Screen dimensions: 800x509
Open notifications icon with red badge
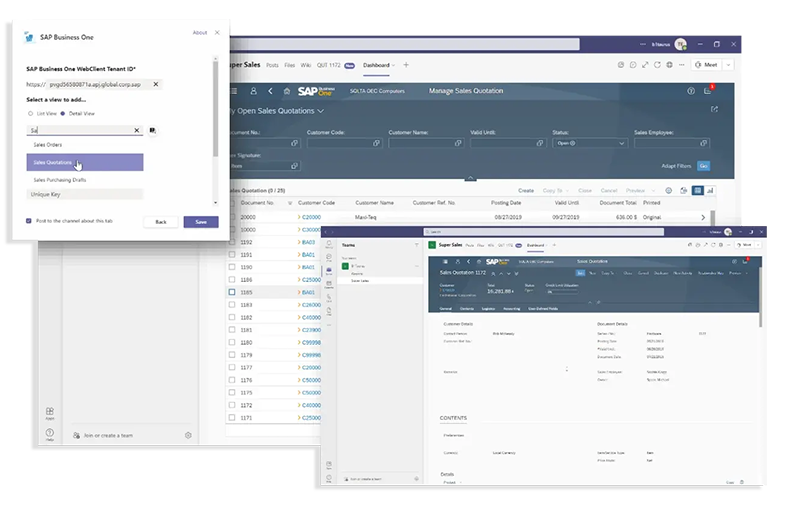(711, 91)
